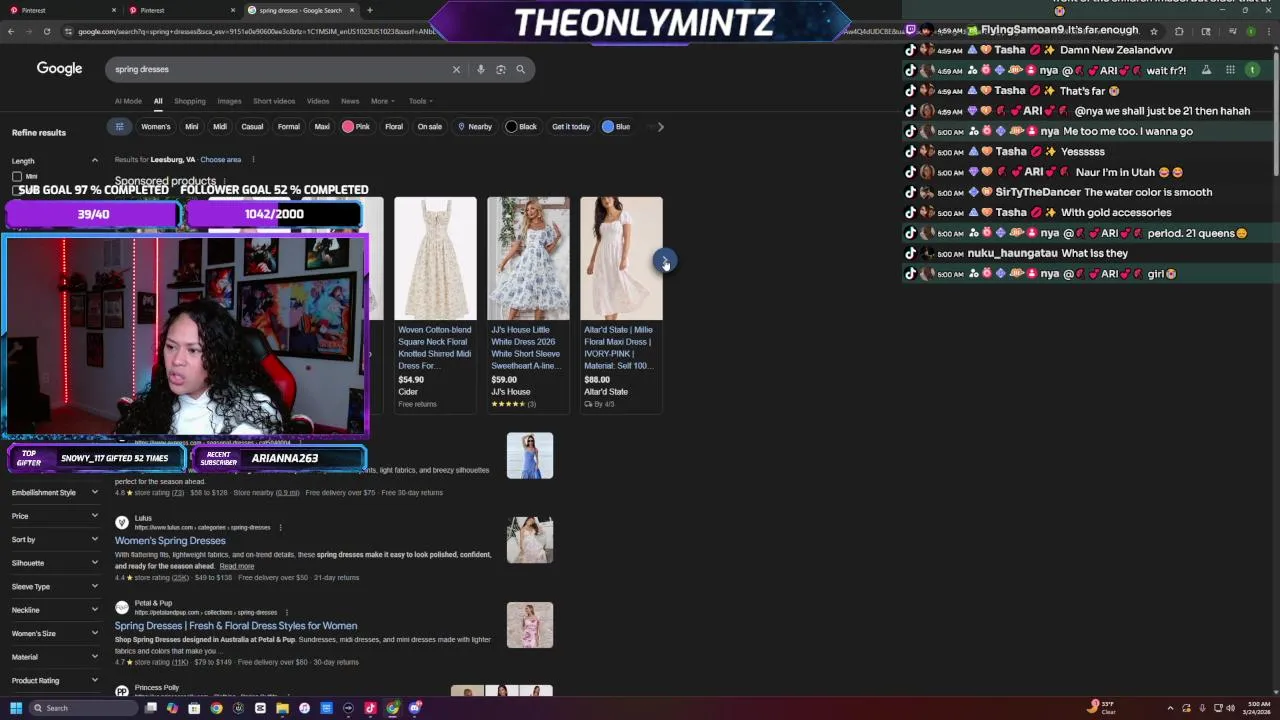Open the More search types dropdown
This screenshot has height=720, width=1280.
382,101
